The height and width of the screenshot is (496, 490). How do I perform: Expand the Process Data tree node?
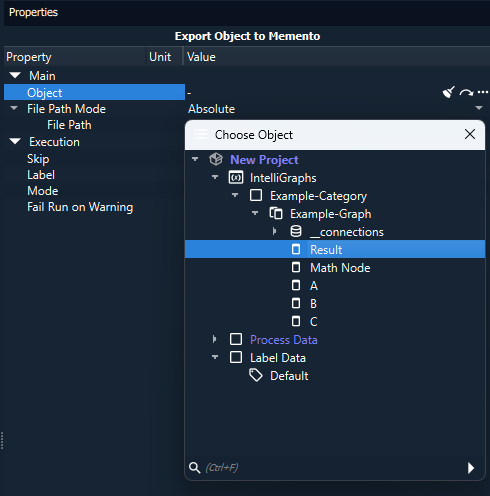coord(214,339)
